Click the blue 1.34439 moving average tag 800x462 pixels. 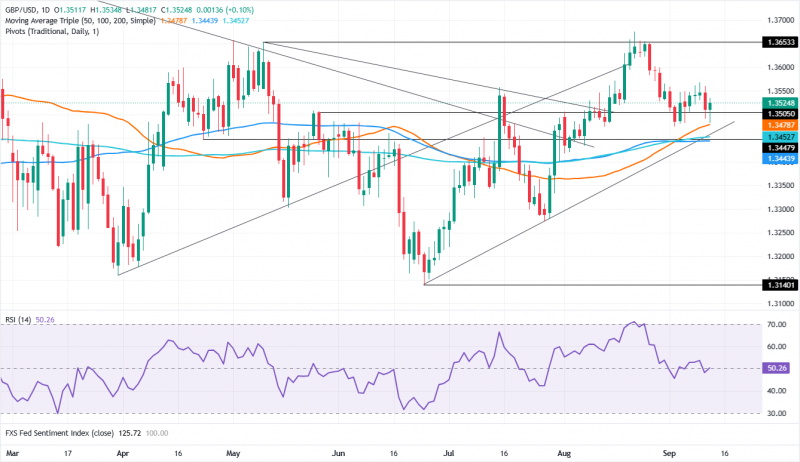coord(779,159)
